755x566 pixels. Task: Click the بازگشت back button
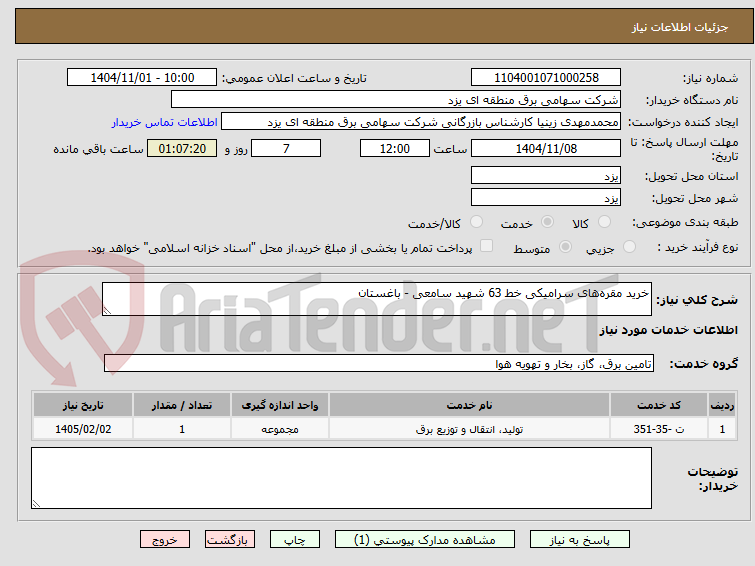coord(230,540)
